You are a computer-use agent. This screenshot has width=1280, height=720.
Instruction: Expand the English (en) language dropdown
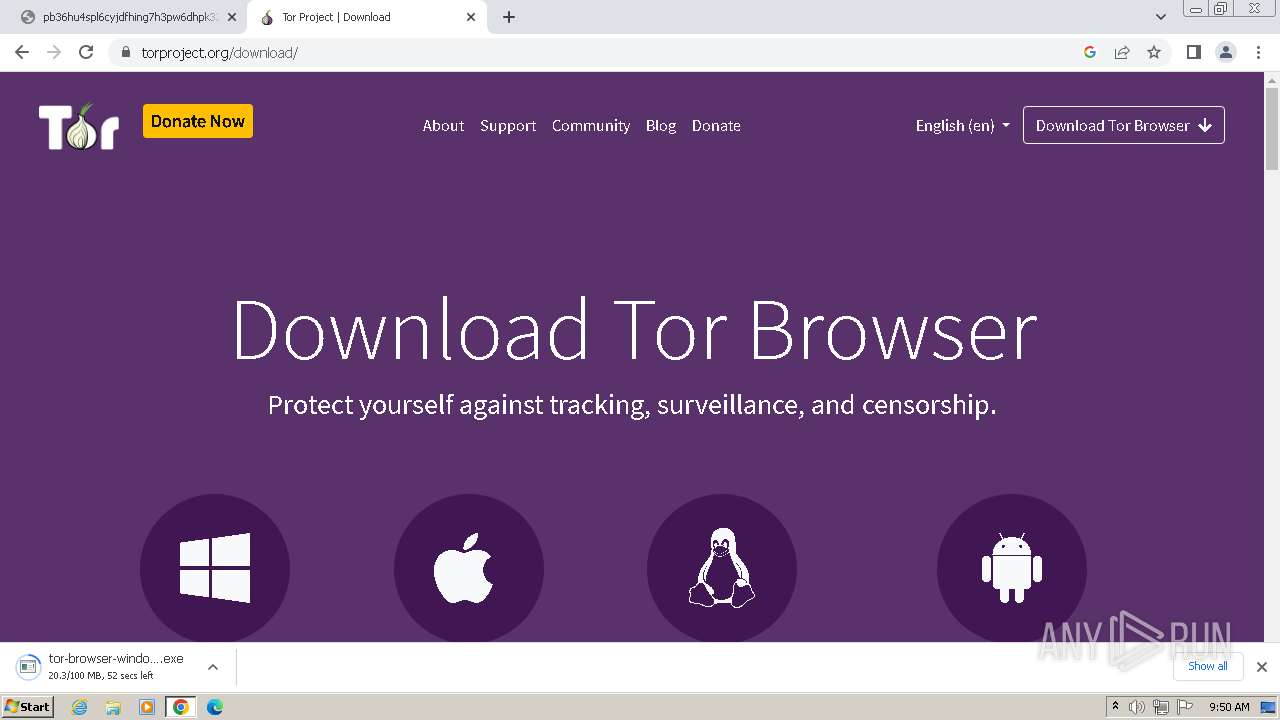tap(963, 126)
